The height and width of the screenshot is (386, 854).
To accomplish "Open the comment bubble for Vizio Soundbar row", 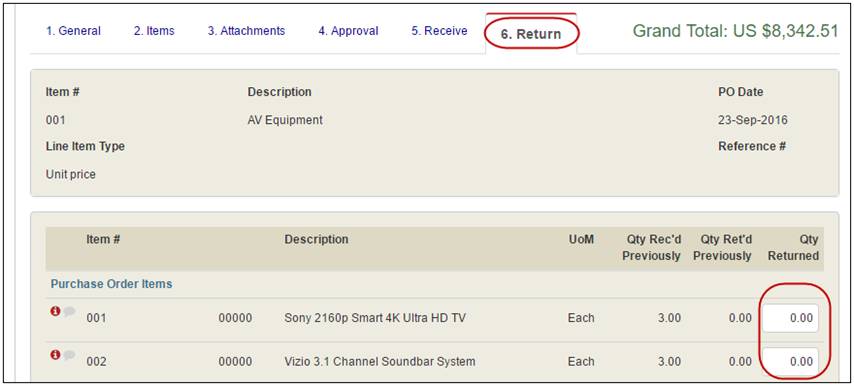I will pos(69,356).
